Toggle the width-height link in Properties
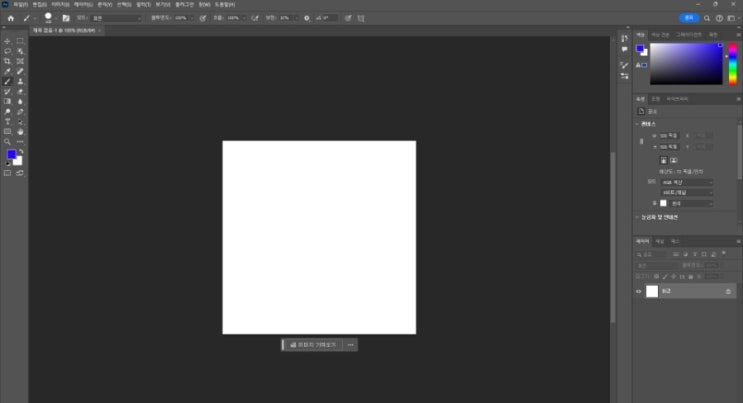Image resolution: width=743 pixels, height=403 pixels. 642,141
